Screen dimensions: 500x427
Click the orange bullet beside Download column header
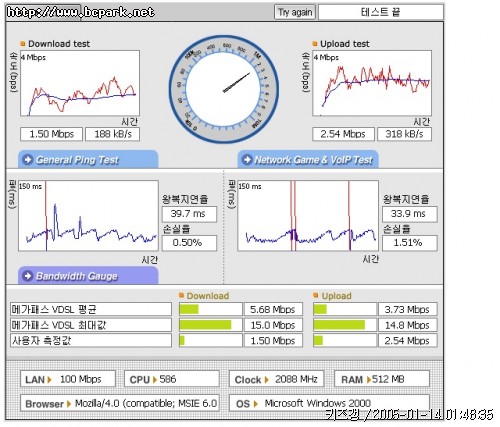click(x=181, y=295)
